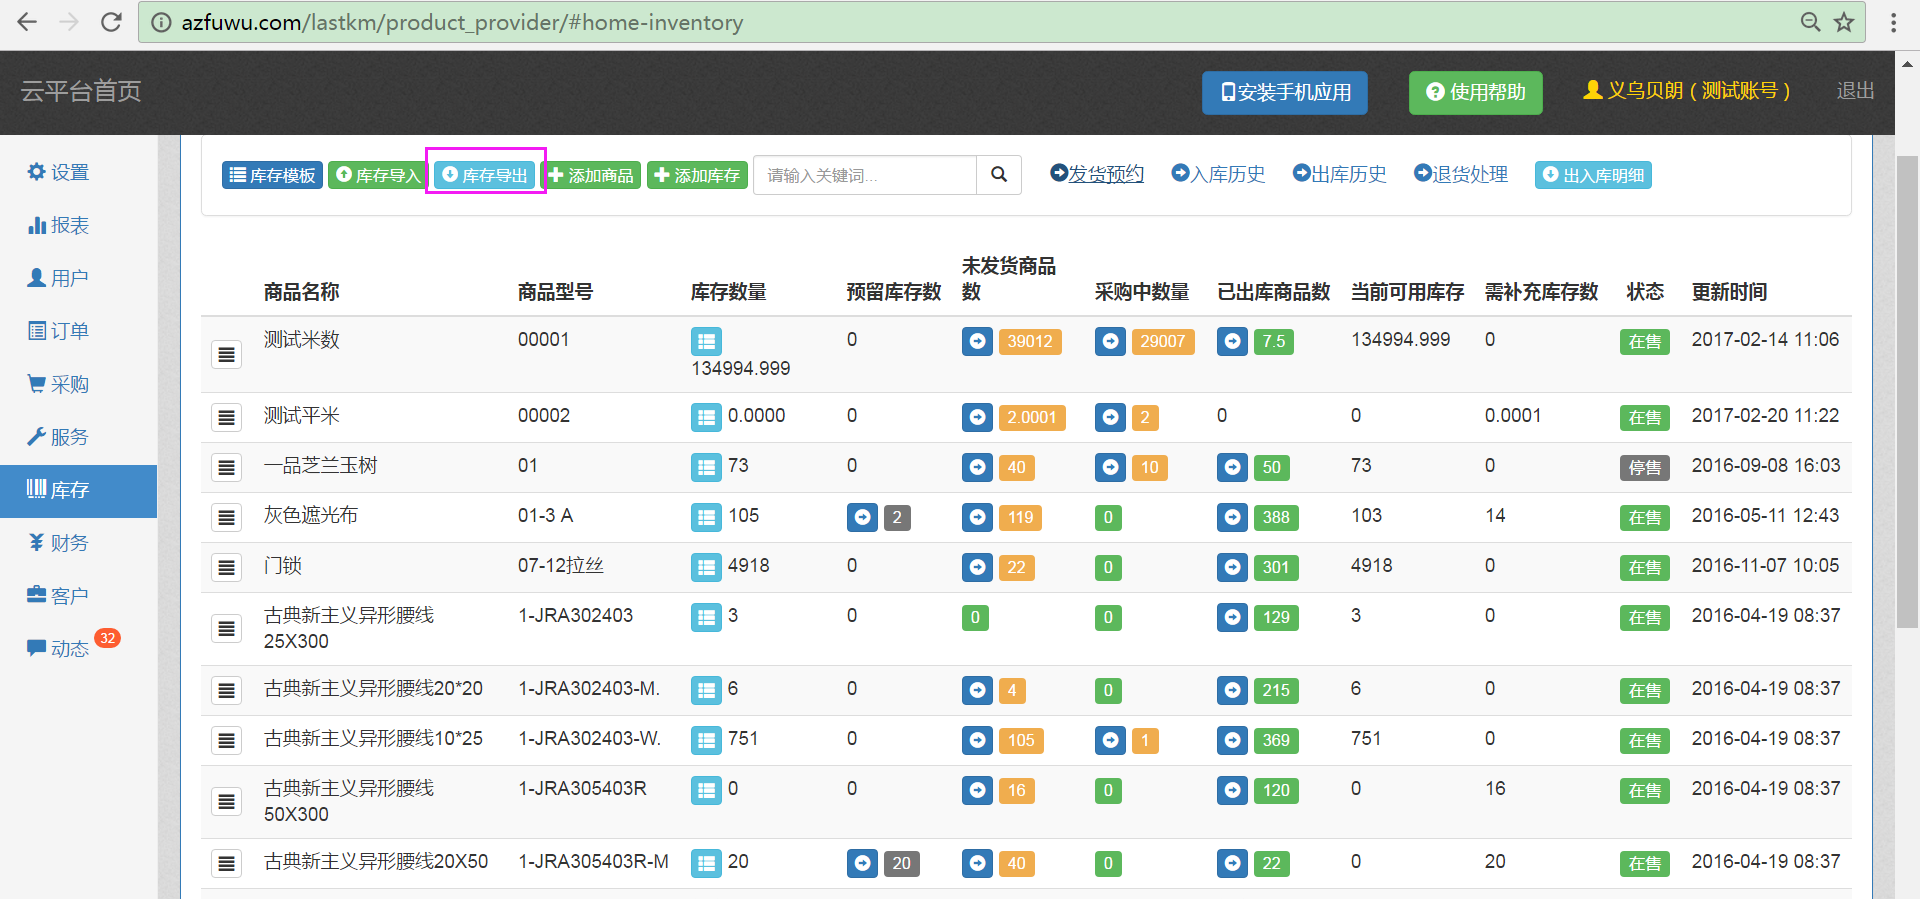Click the address bar zoom magnifier icon
Image resolution: width=1920 pixels, height=899 pixels.
tap(1810, 22)
